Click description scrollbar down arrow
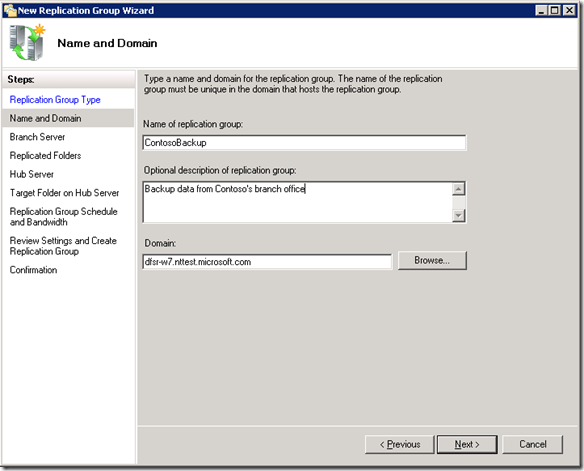584x471 pixels. tap(458, 215)
